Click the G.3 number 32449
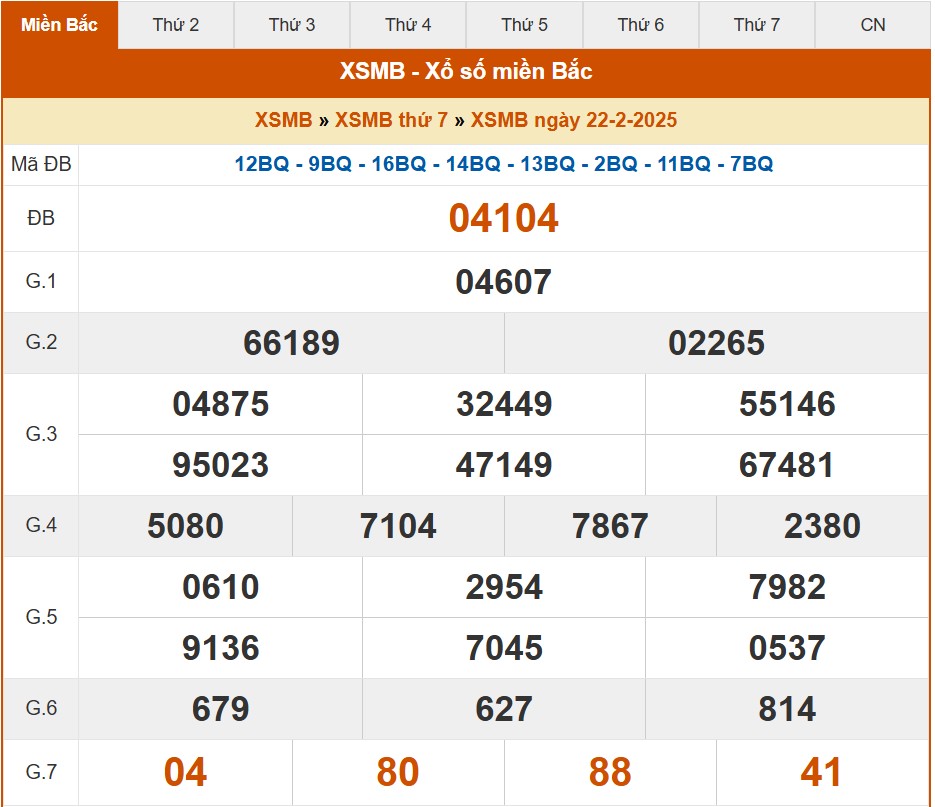Image resolution: width=935 pixels, height=807 pixels. [504, 404]
